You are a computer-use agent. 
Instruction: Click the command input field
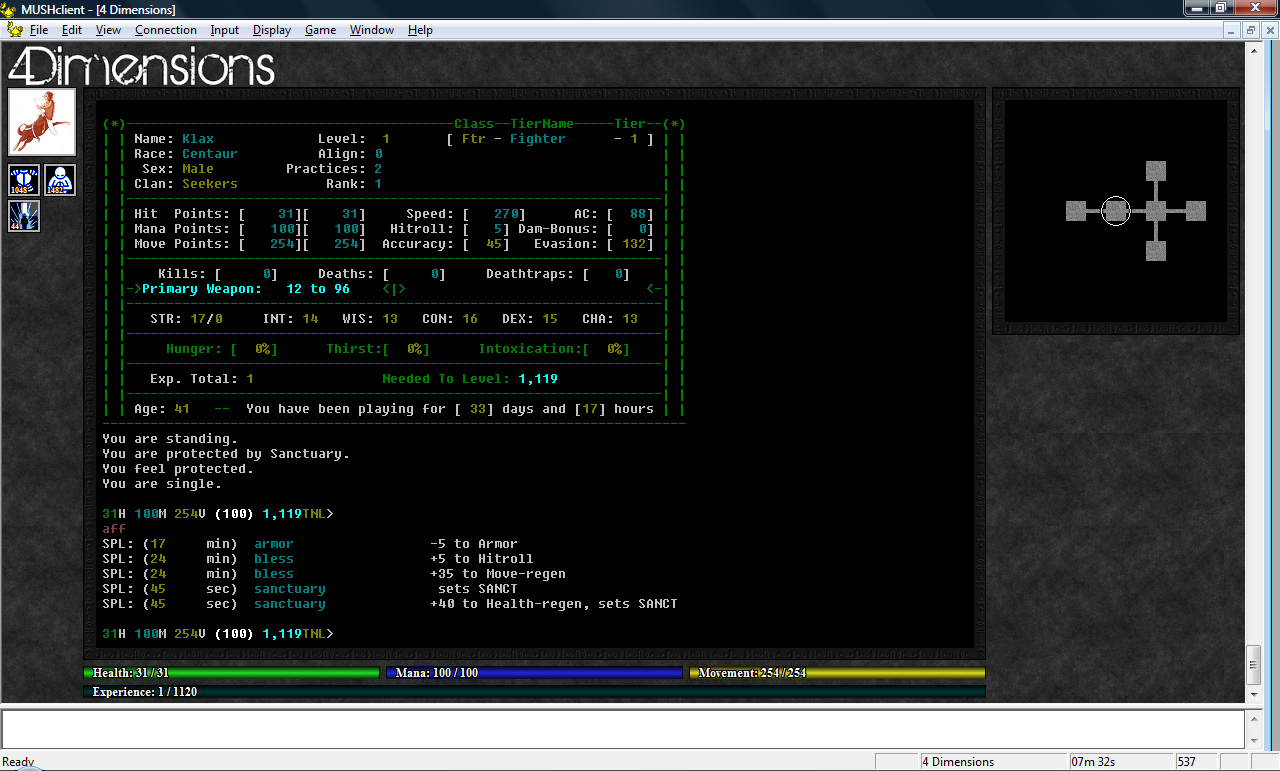point(625,728)
